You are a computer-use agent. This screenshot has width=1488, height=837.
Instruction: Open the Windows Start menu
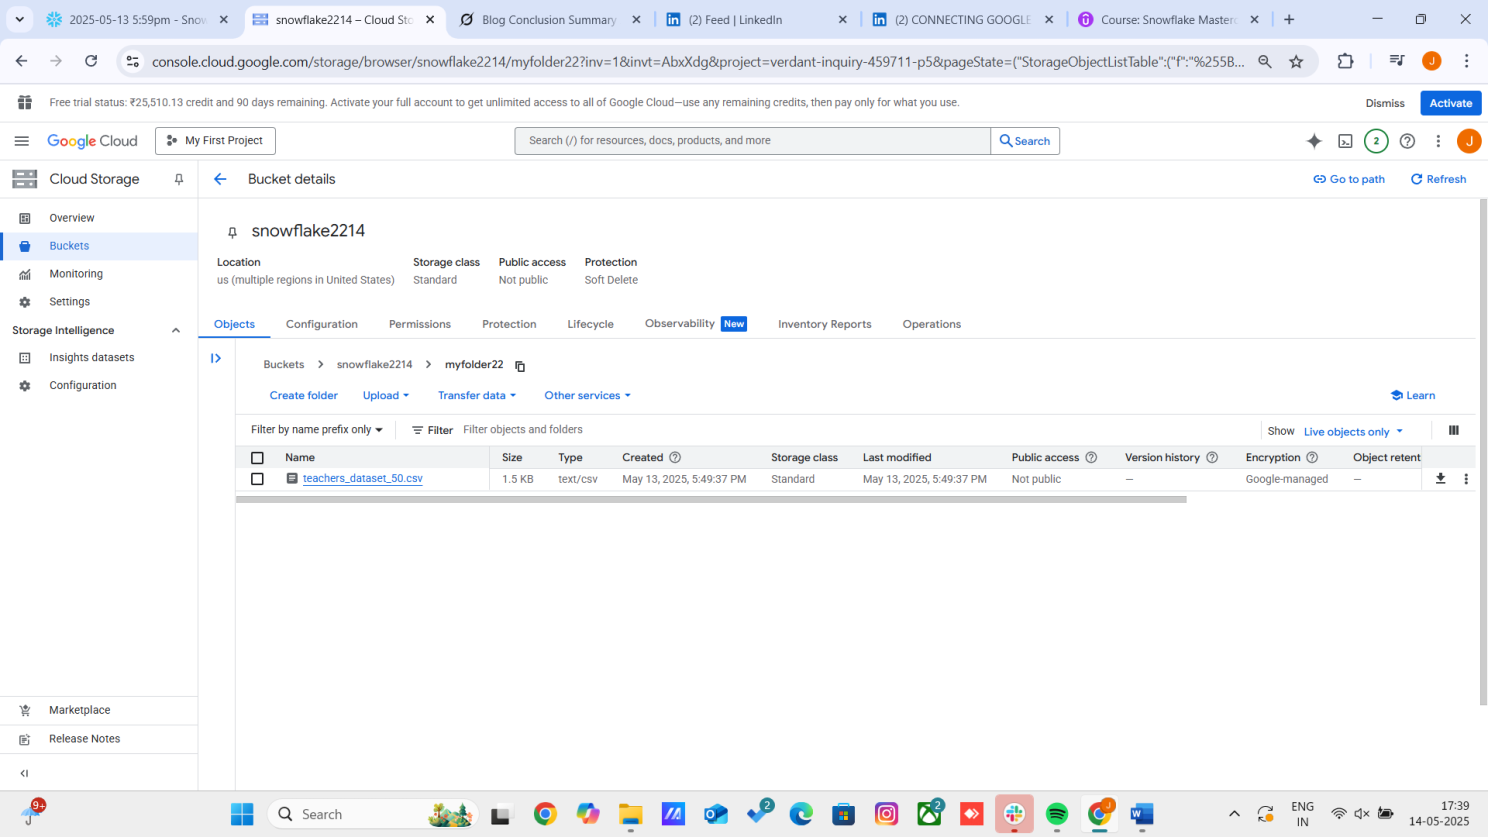(x=242, y=814)
